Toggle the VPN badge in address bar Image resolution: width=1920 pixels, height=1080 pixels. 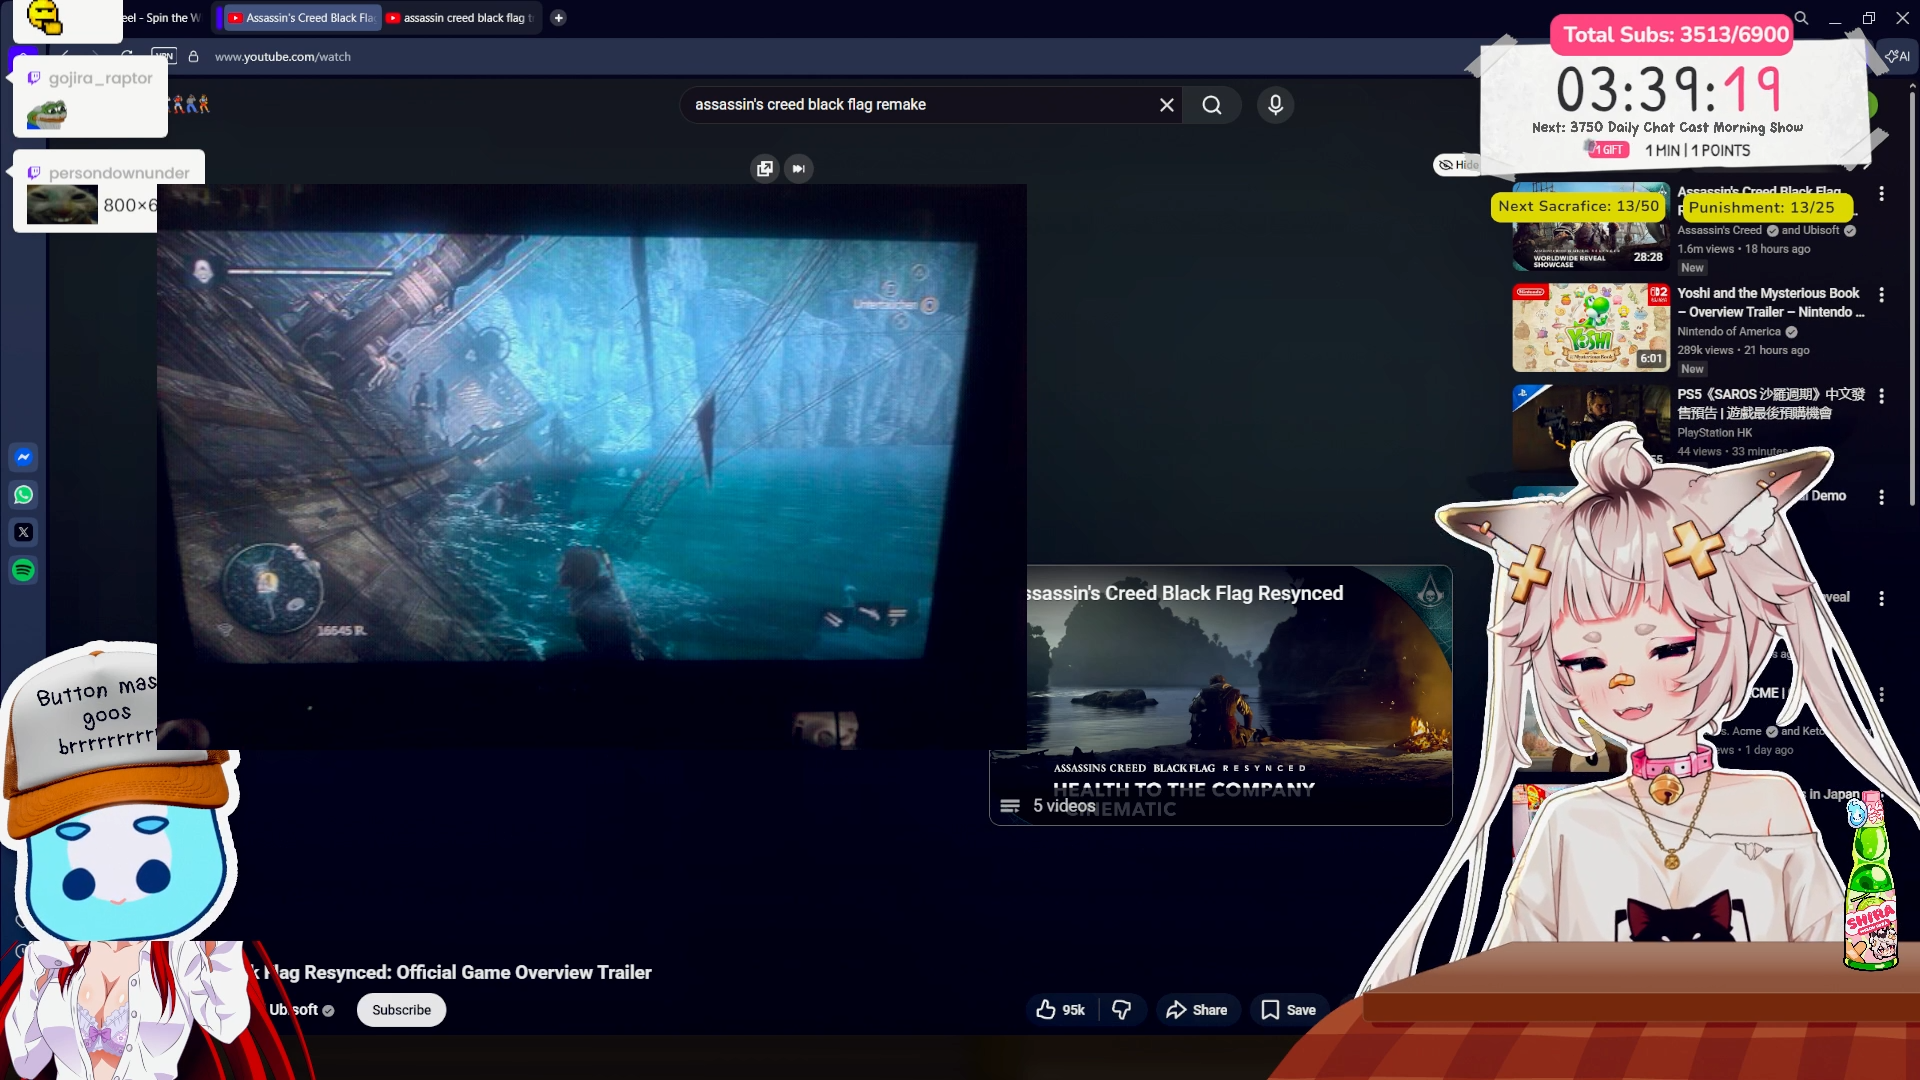pyautogui.click(x=164, y=56)
